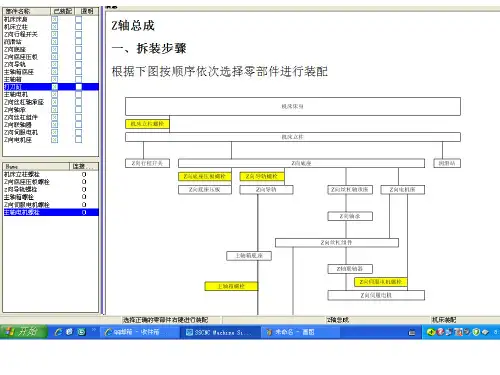
Task: Click the yellow Z向导轨螺栓 diagram box
Action: 262,177
